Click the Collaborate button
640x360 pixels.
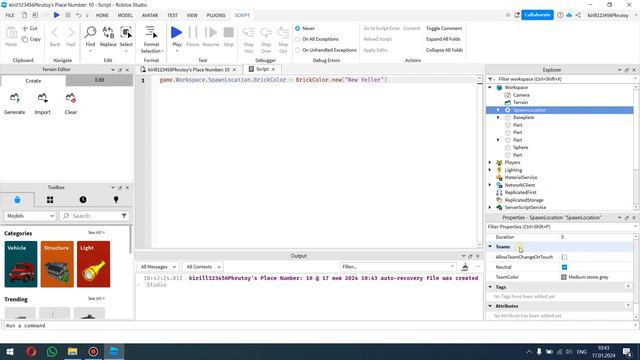click(x=537, y=15)
